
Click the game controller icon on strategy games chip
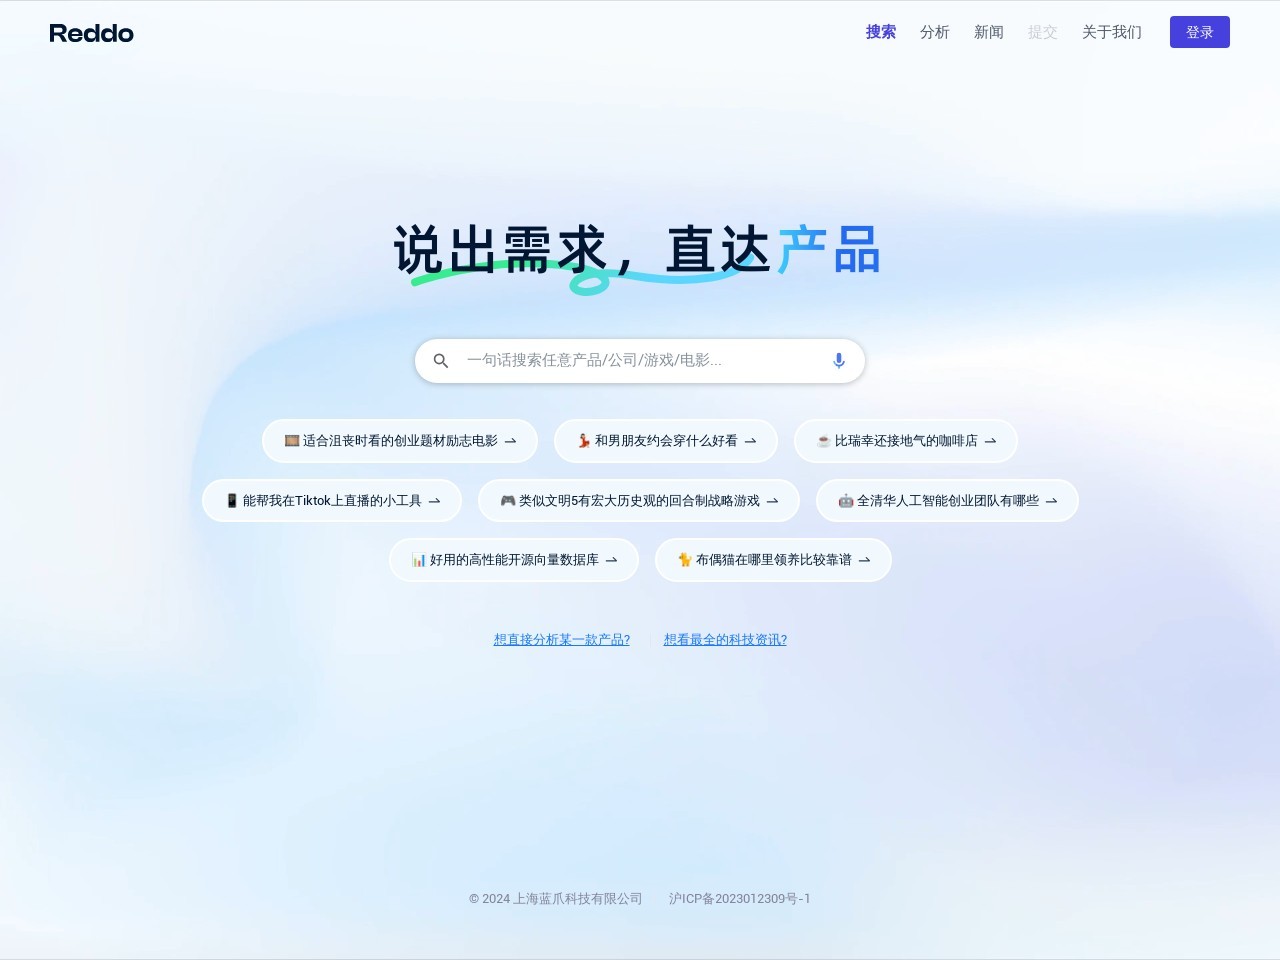tap(508, 501)
